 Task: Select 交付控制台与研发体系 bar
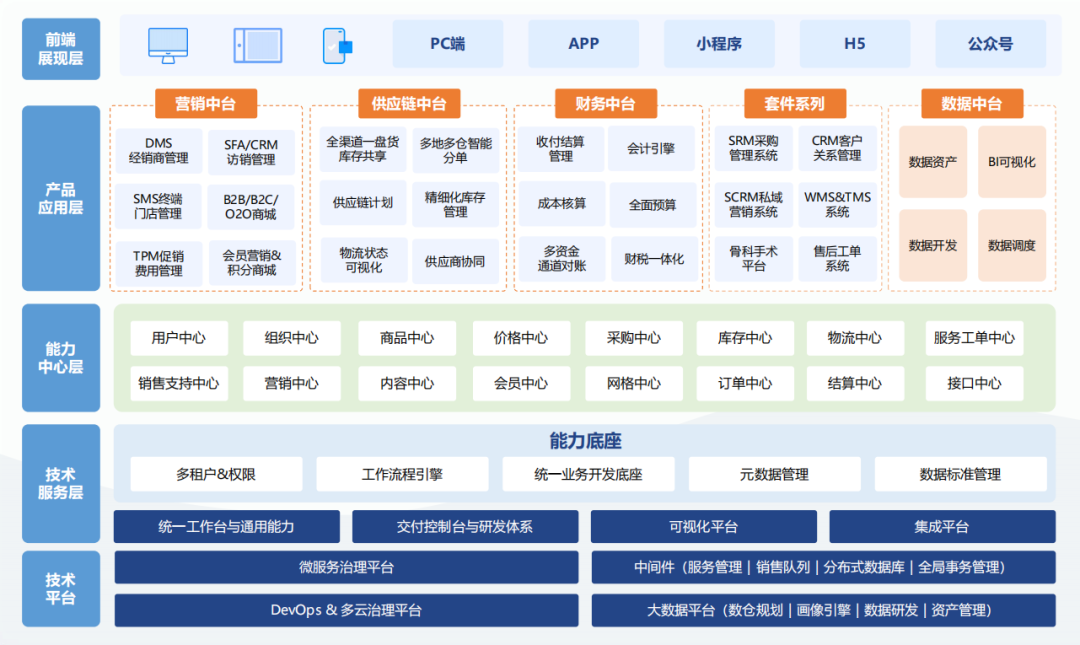(x=465, y=526)
